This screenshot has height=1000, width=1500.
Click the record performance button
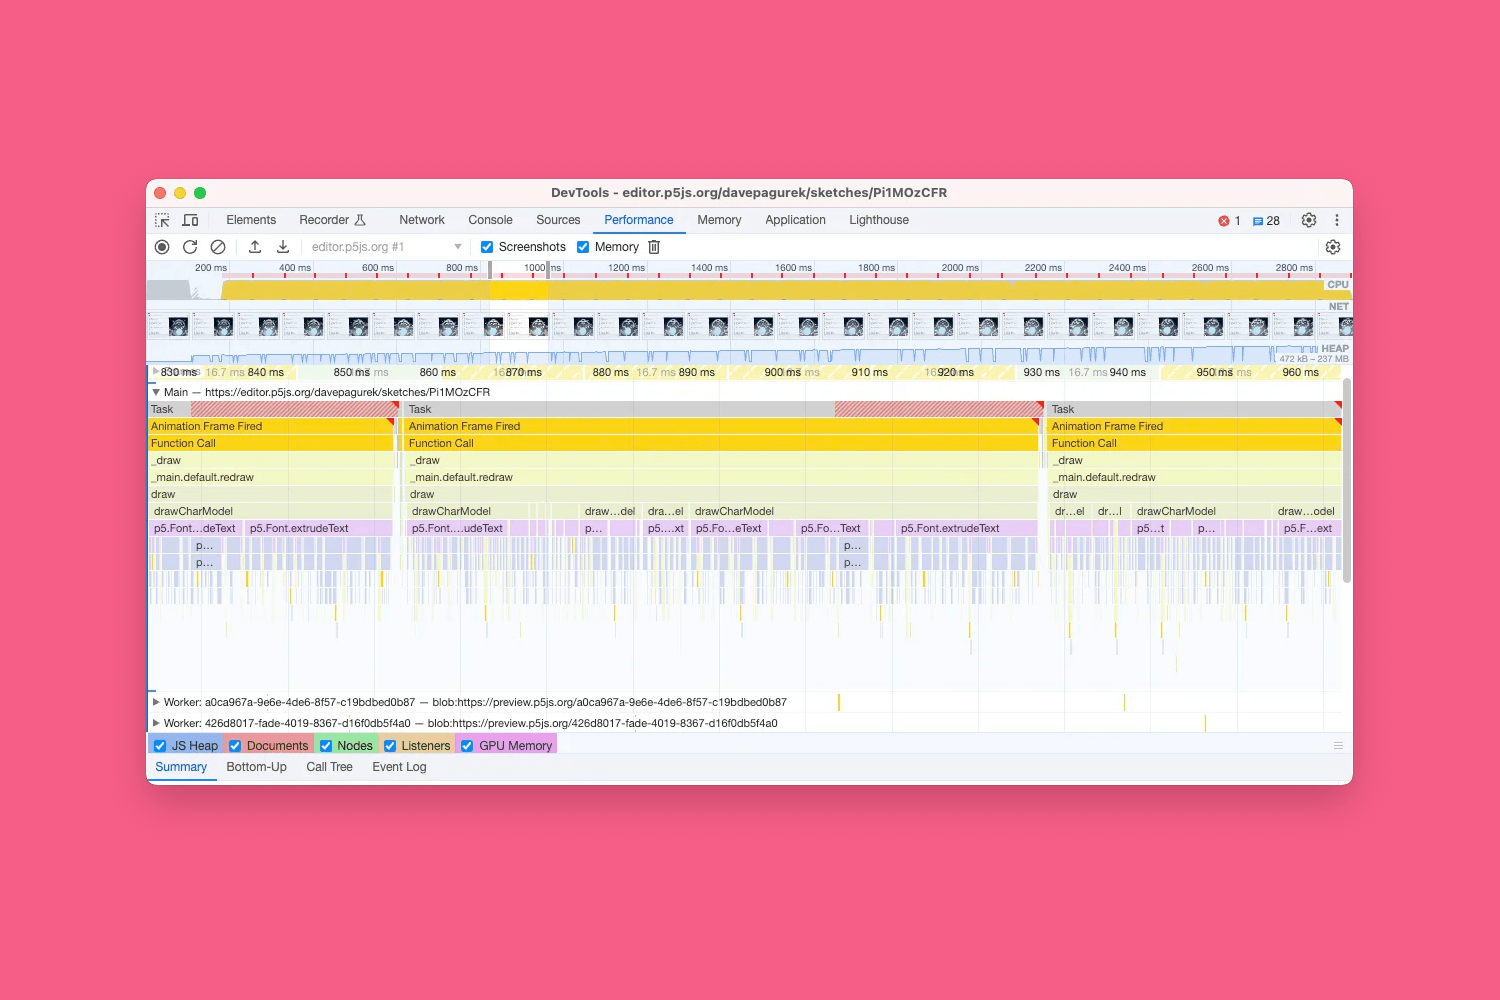tap(162, 246)
